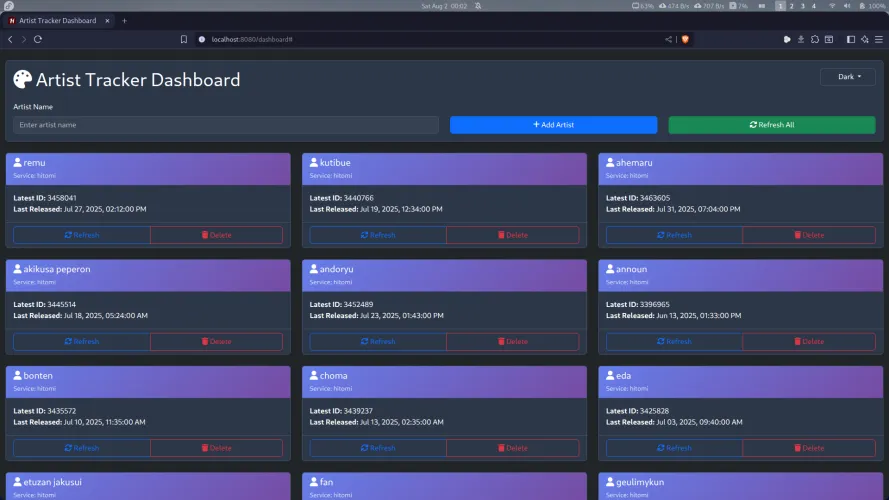Open the Dark theme dropdown
889x500 pixels.
[x=848, y=77]
